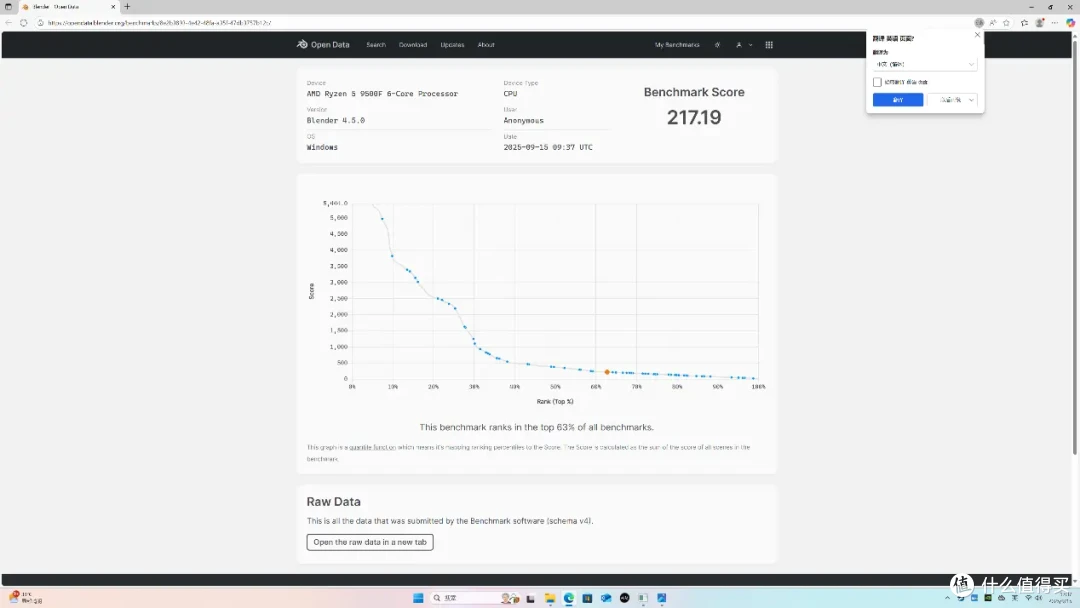Go to My Benchmarks
1080x608 pixels.
pyautogui.click(x=676, y=45)
